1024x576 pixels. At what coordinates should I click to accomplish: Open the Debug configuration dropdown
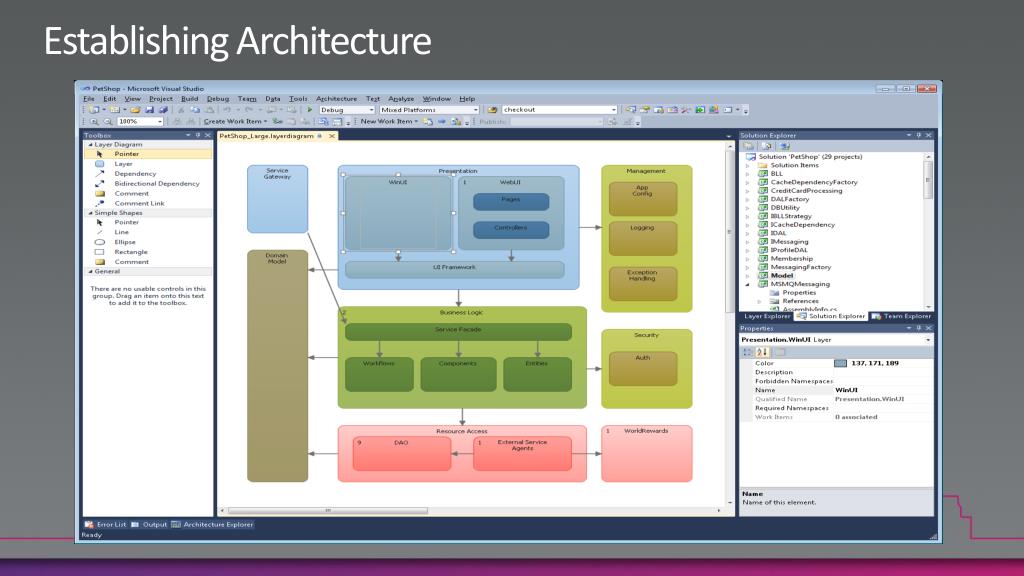(372, 110)
